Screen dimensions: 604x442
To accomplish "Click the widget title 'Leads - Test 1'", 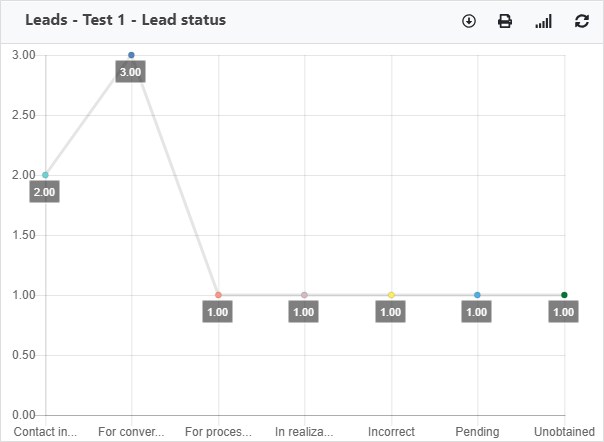I will point(75,20).
